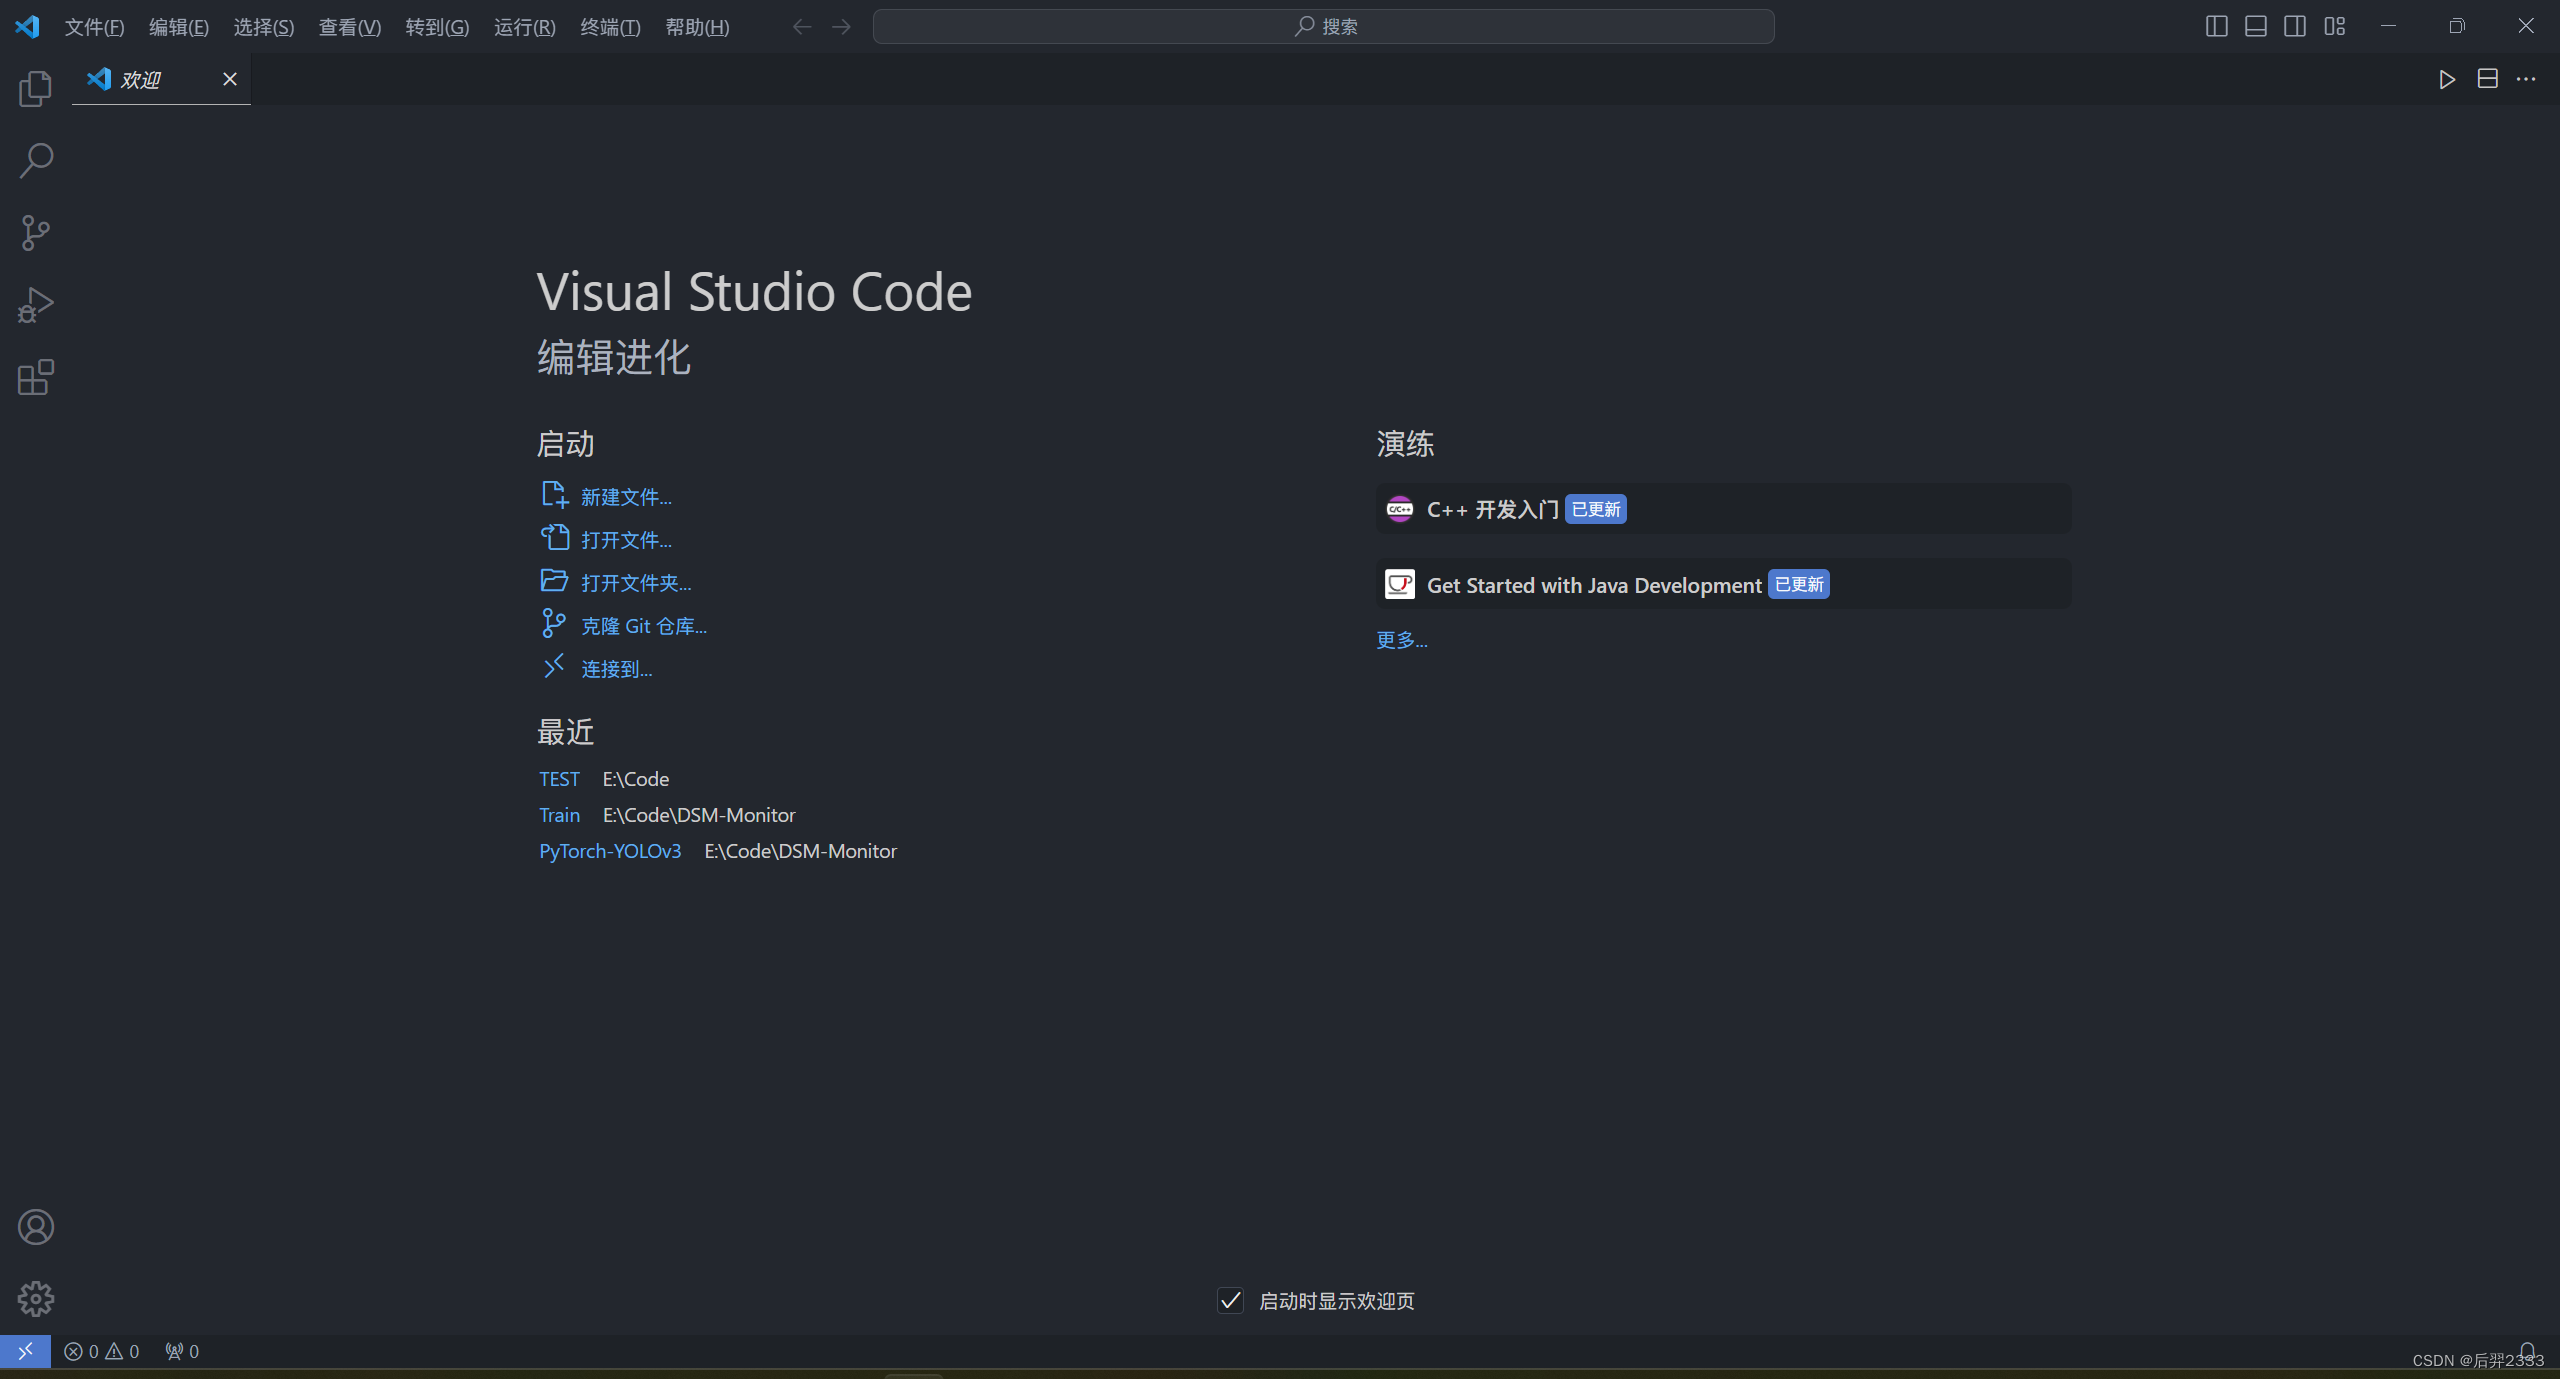Uncheck 启动时显示欢迎页 checkbox
The height and width of the screenshot is (1379, 2560).
coord(1230,1300)
